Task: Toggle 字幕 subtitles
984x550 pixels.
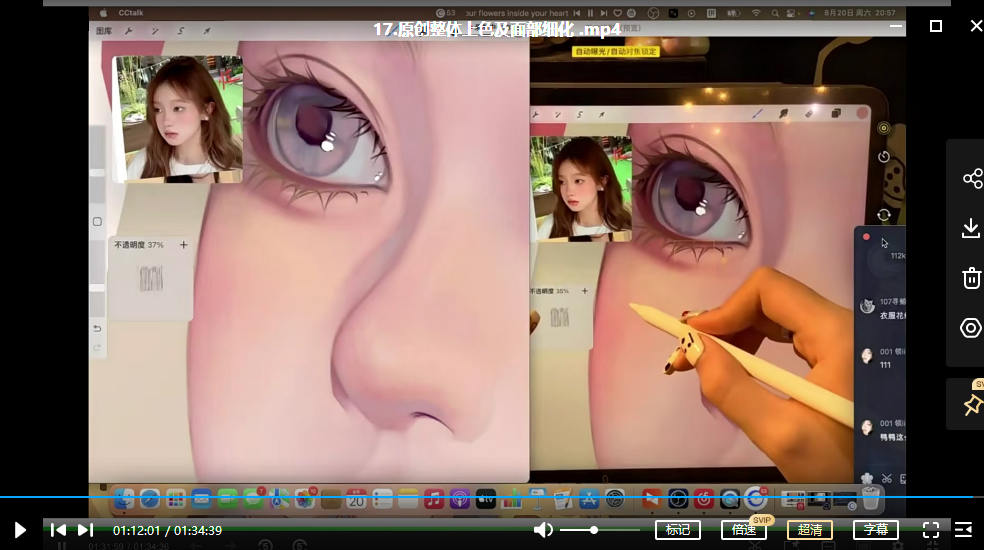Action: (x=875, y=530)
